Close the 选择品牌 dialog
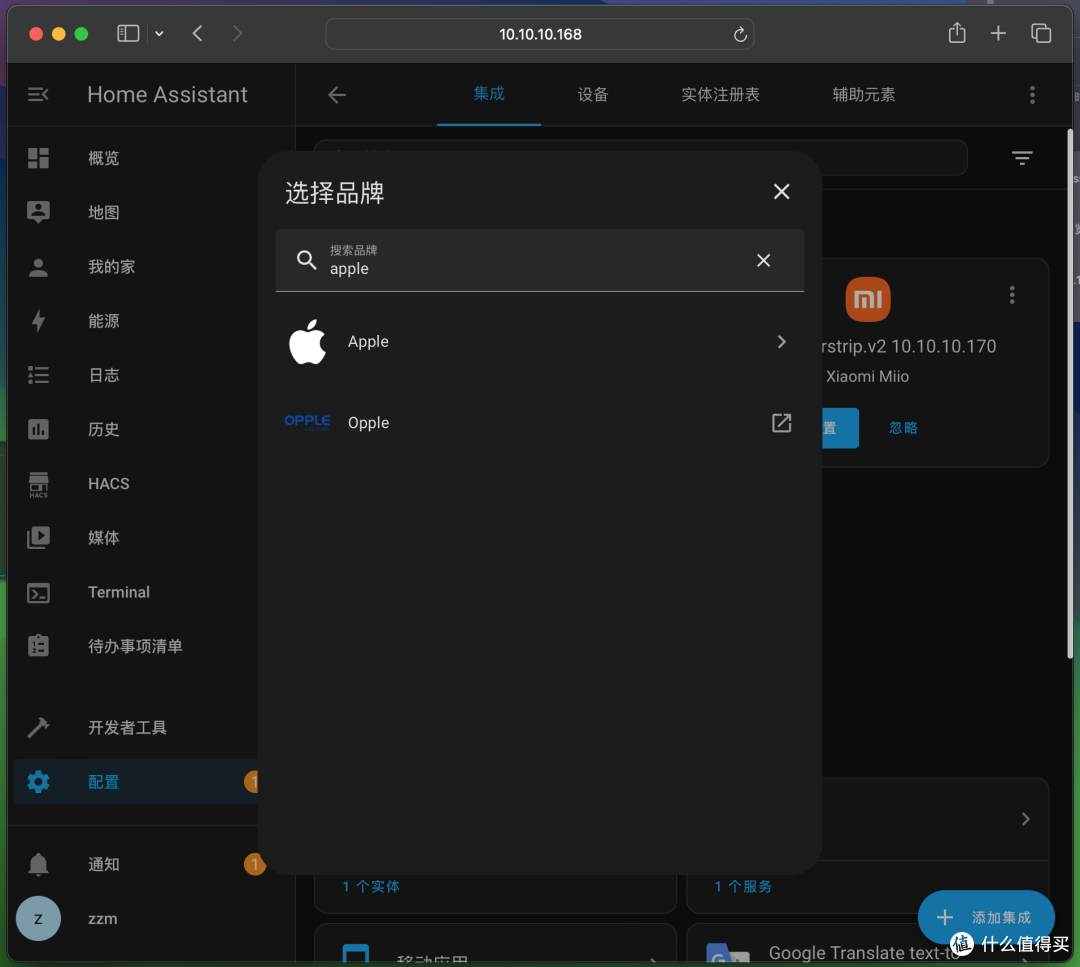The width and height of the screenshot is (1080, 967). tap(781, 191)
